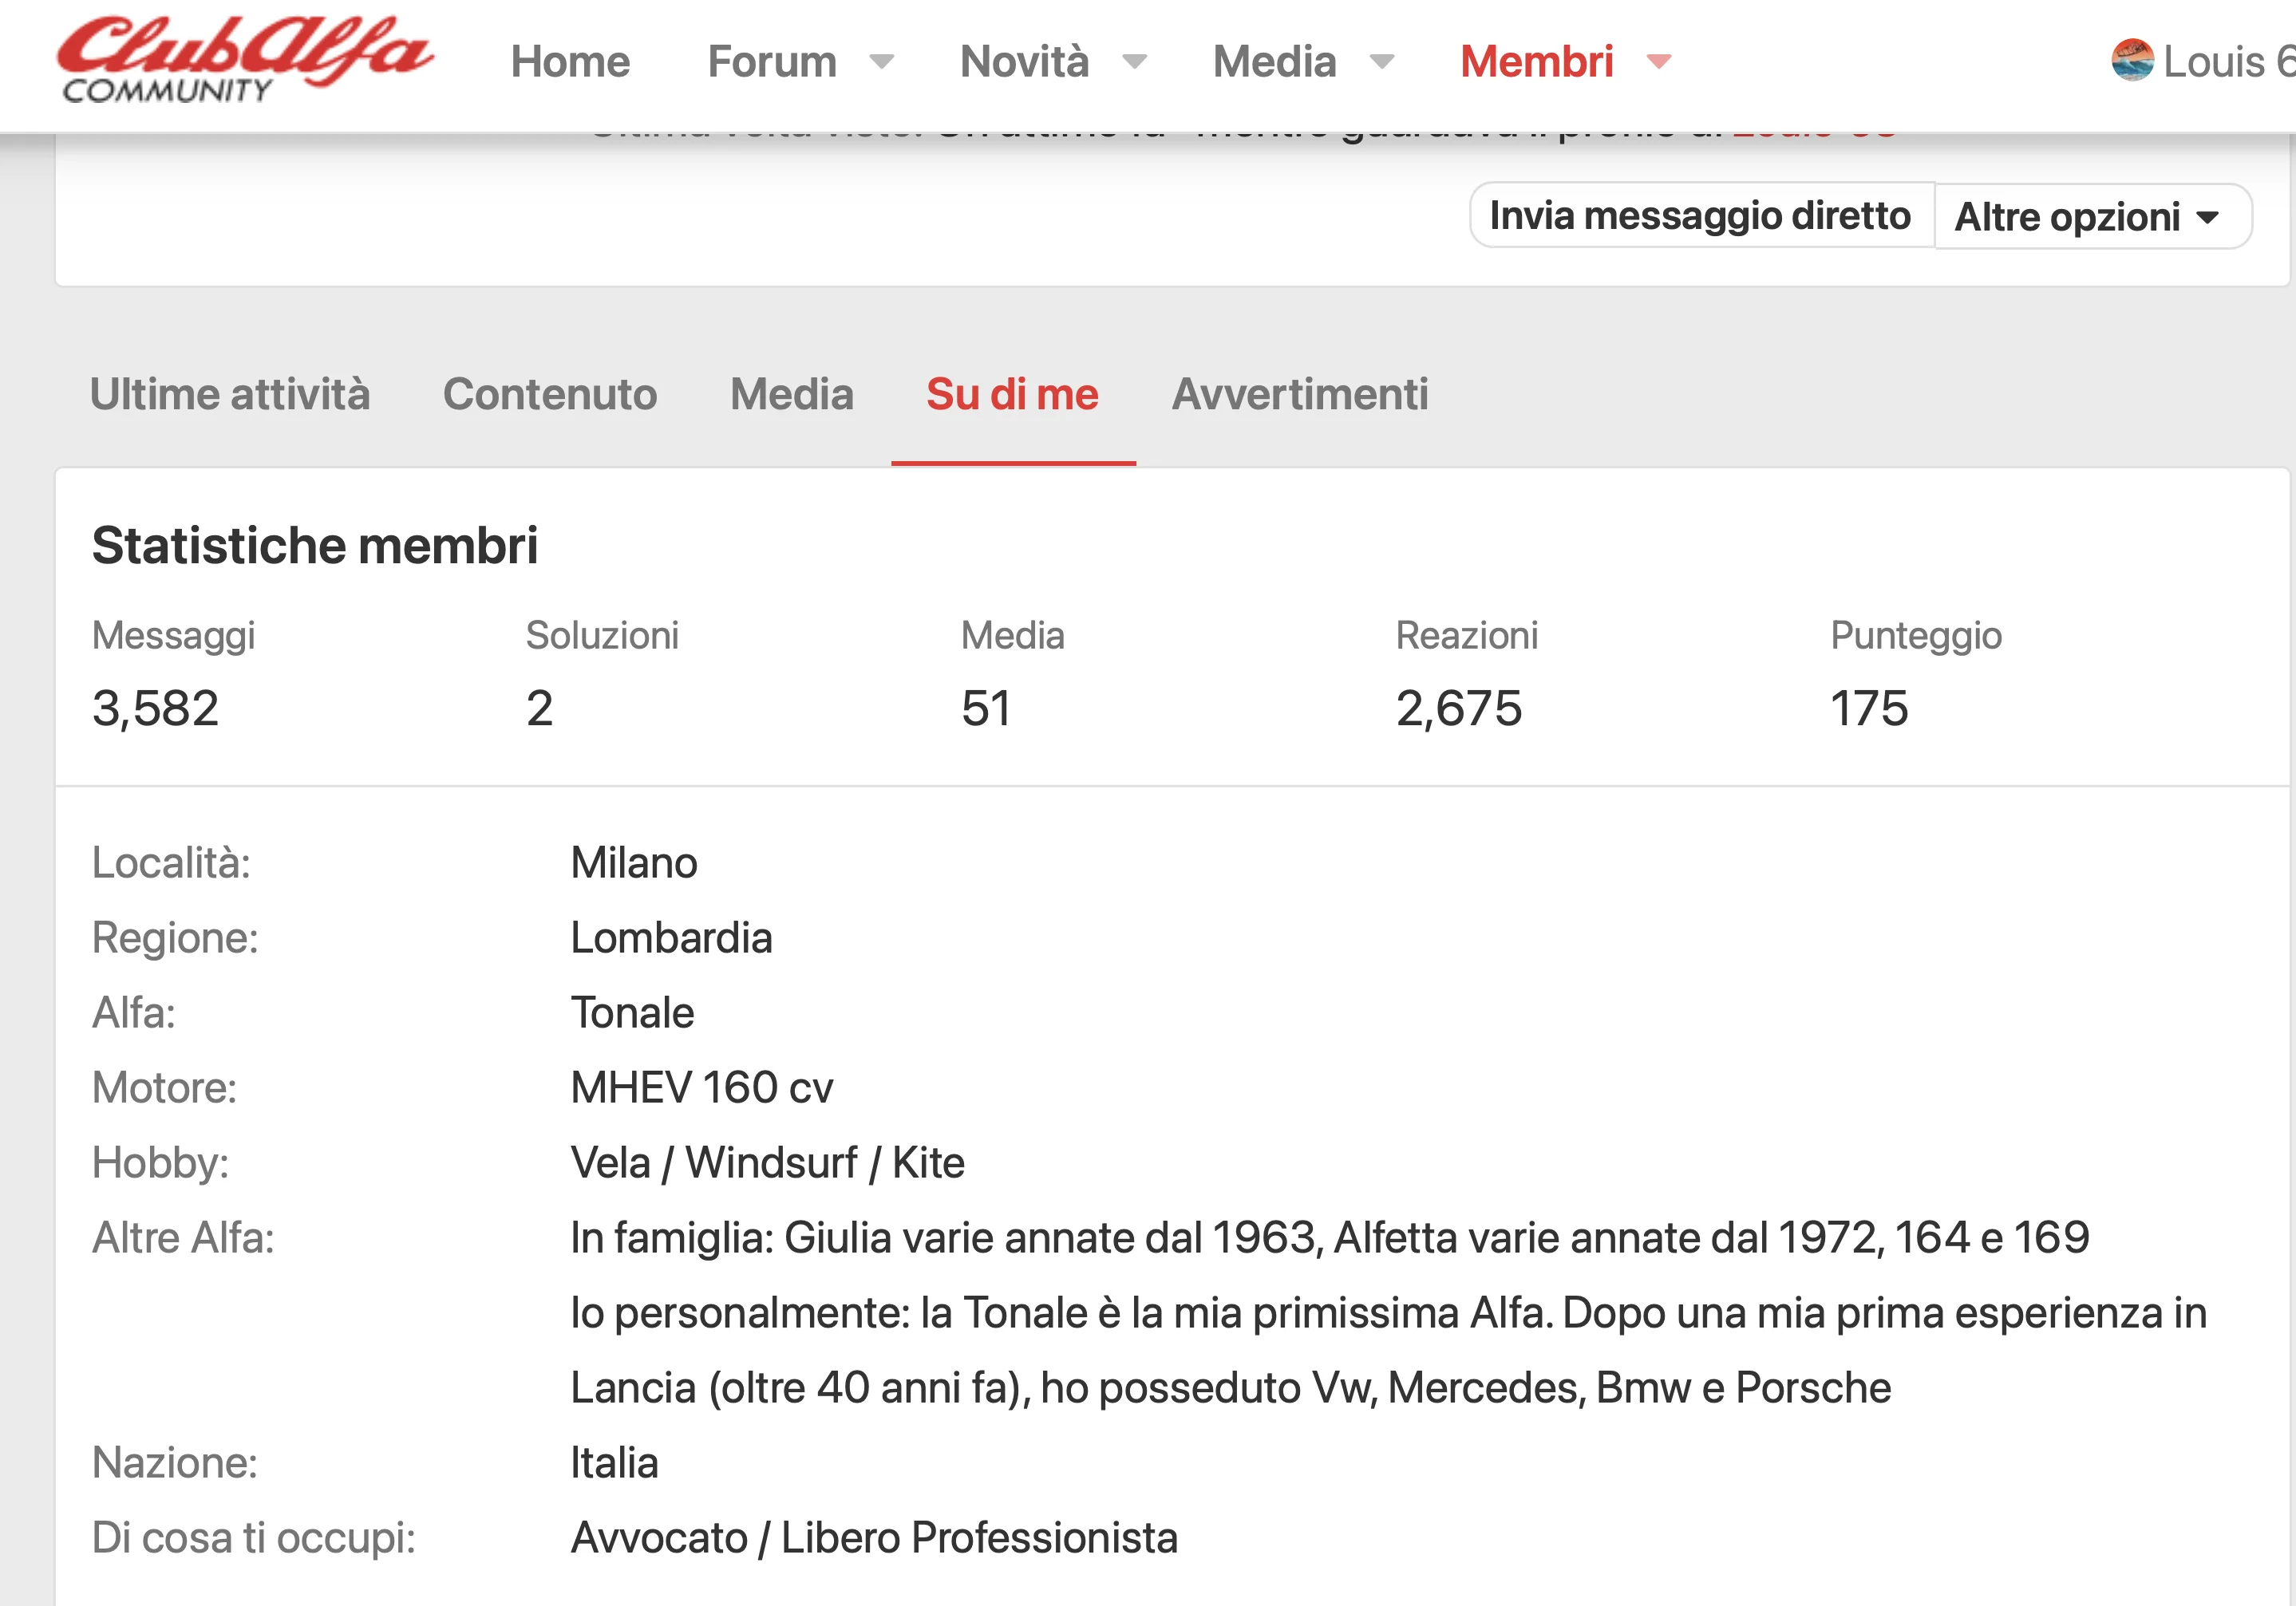
Task: Click Invia messaggio diretto button
Action: click(x=1700, y=216)
